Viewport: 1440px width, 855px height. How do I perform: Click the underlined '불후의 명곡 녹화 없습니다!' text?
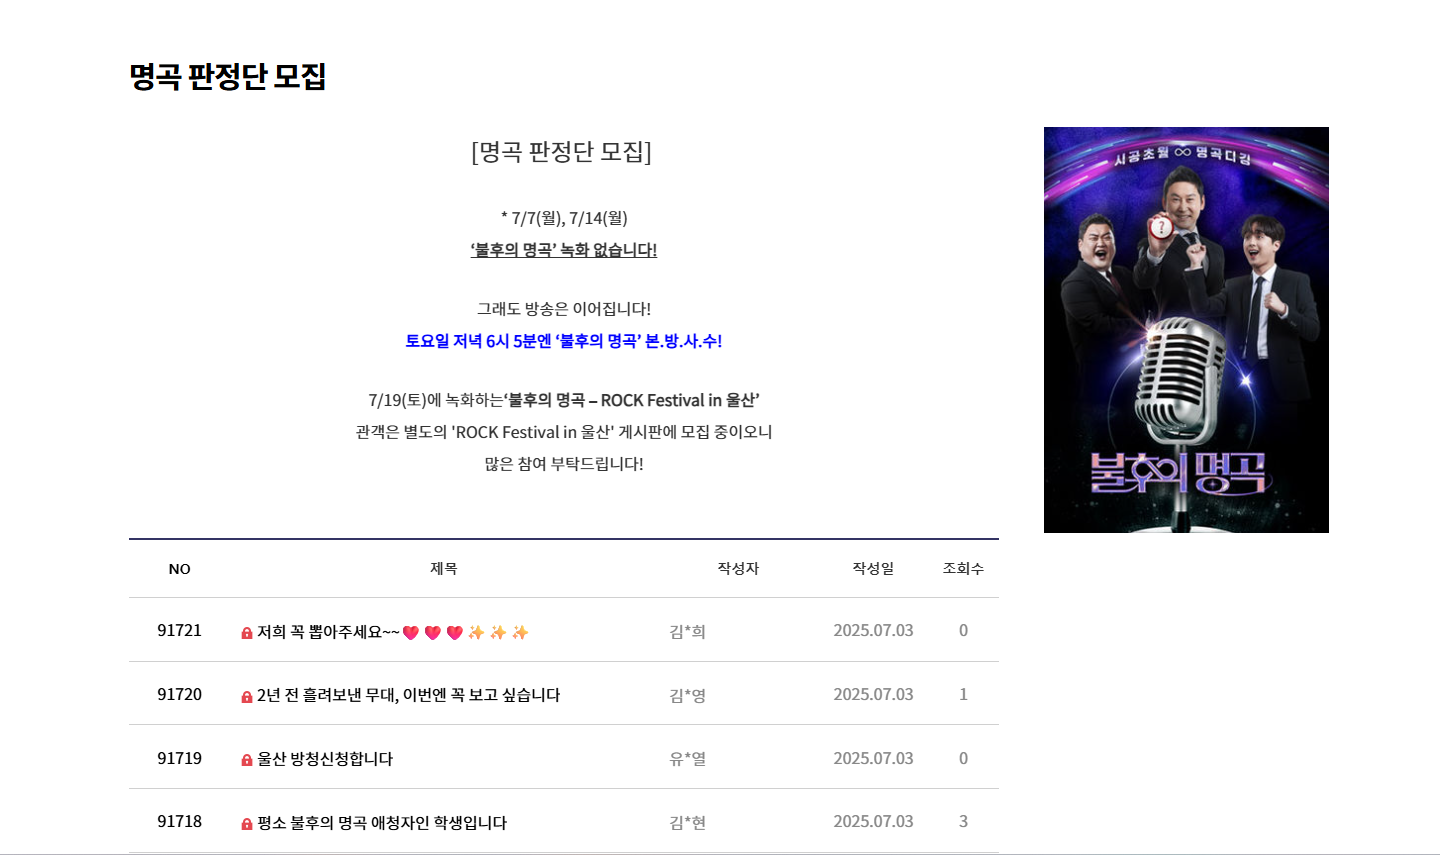[563, 250]
